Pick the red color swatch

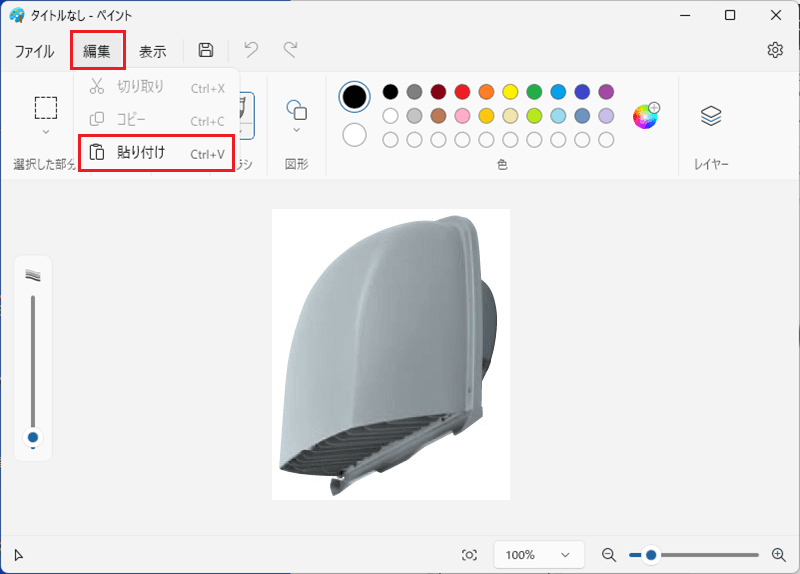[x=462, y=92]
